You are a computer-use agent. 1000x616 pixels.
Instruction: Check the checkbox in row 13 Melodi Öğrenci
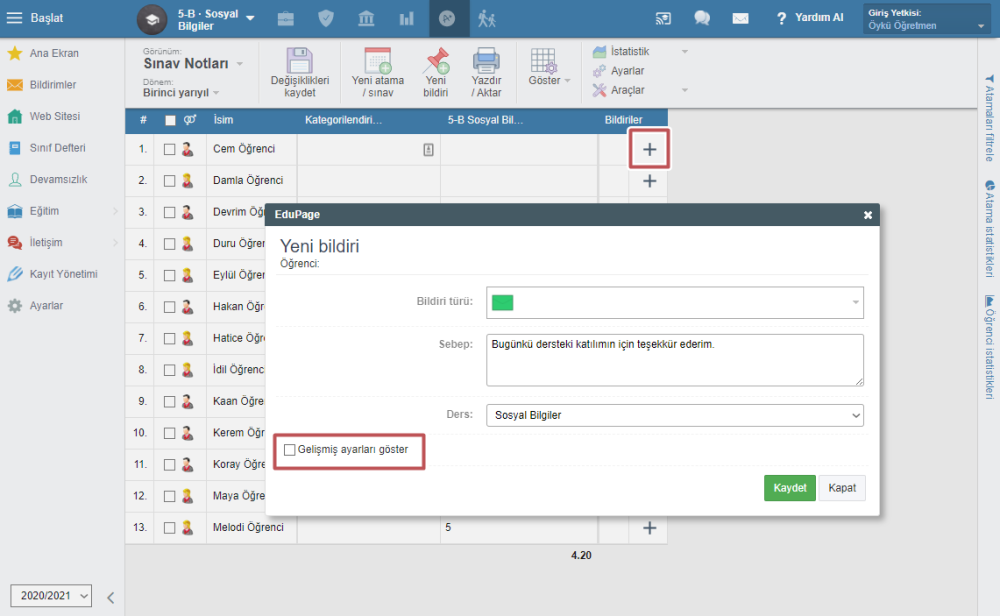click(169, 528)
